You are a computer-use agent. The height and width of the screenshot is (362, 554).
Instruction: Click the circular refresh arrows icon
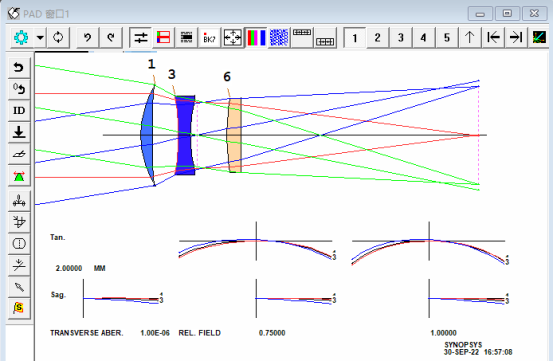[x=58, y=37]
